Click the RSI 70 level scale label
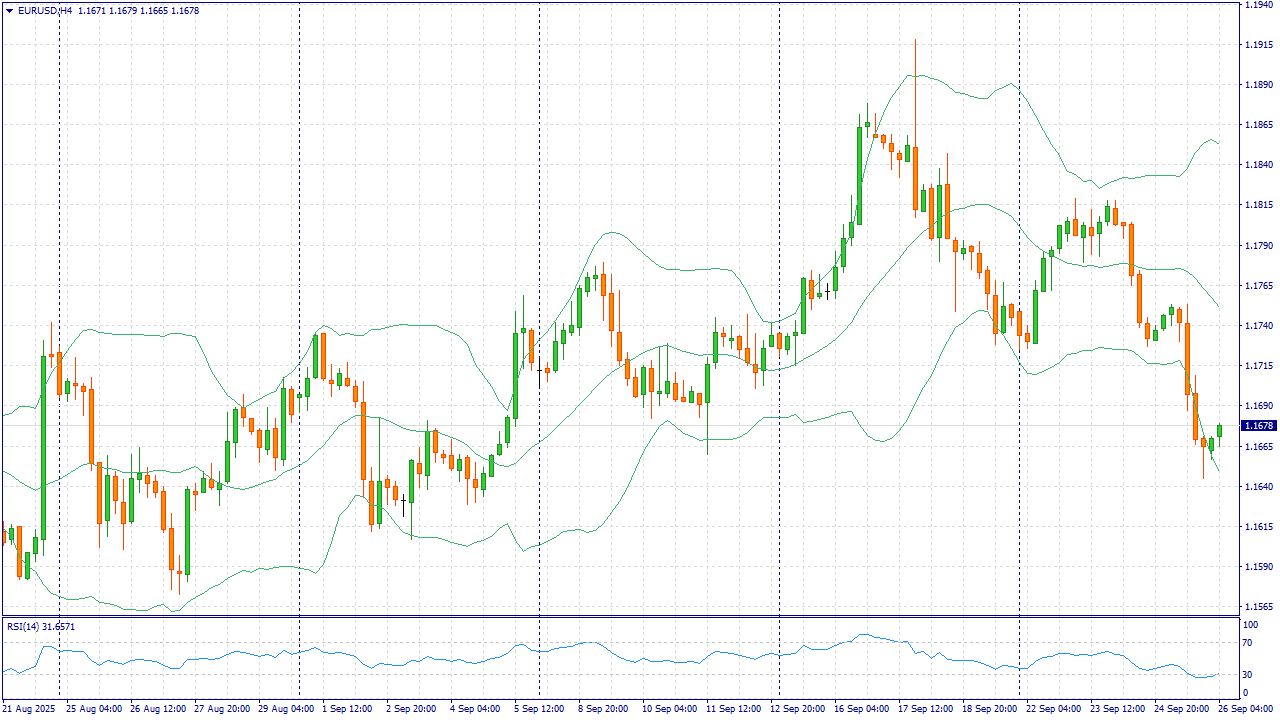 pos(1247,647)
